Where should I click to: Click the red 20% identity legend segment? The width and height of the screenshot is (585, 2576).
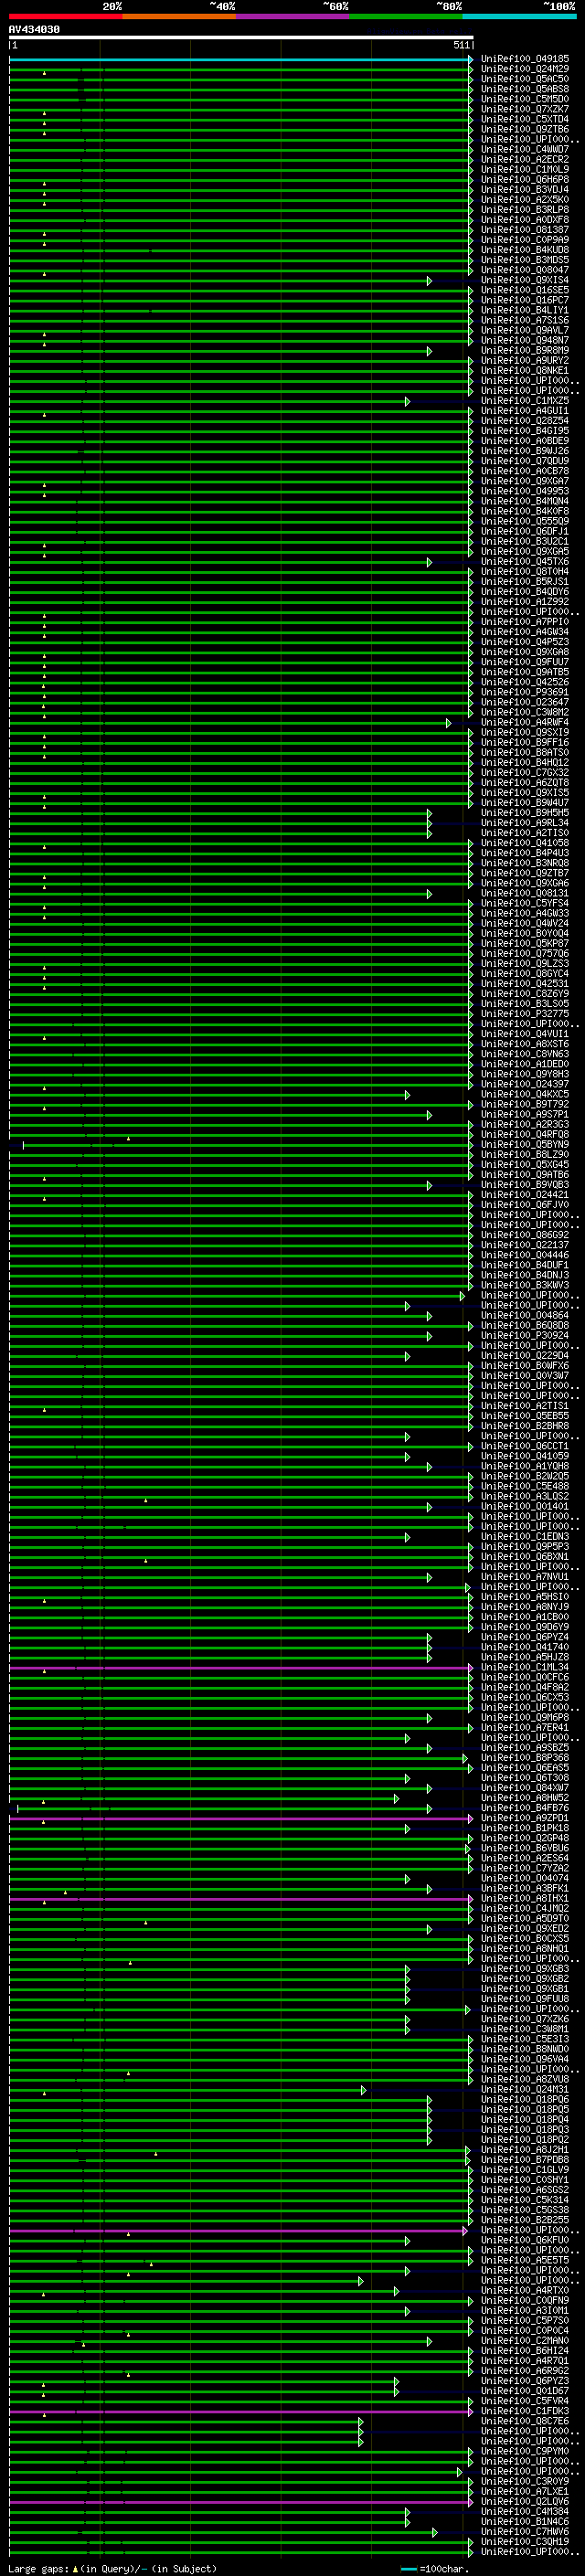(x=66, y=16)
